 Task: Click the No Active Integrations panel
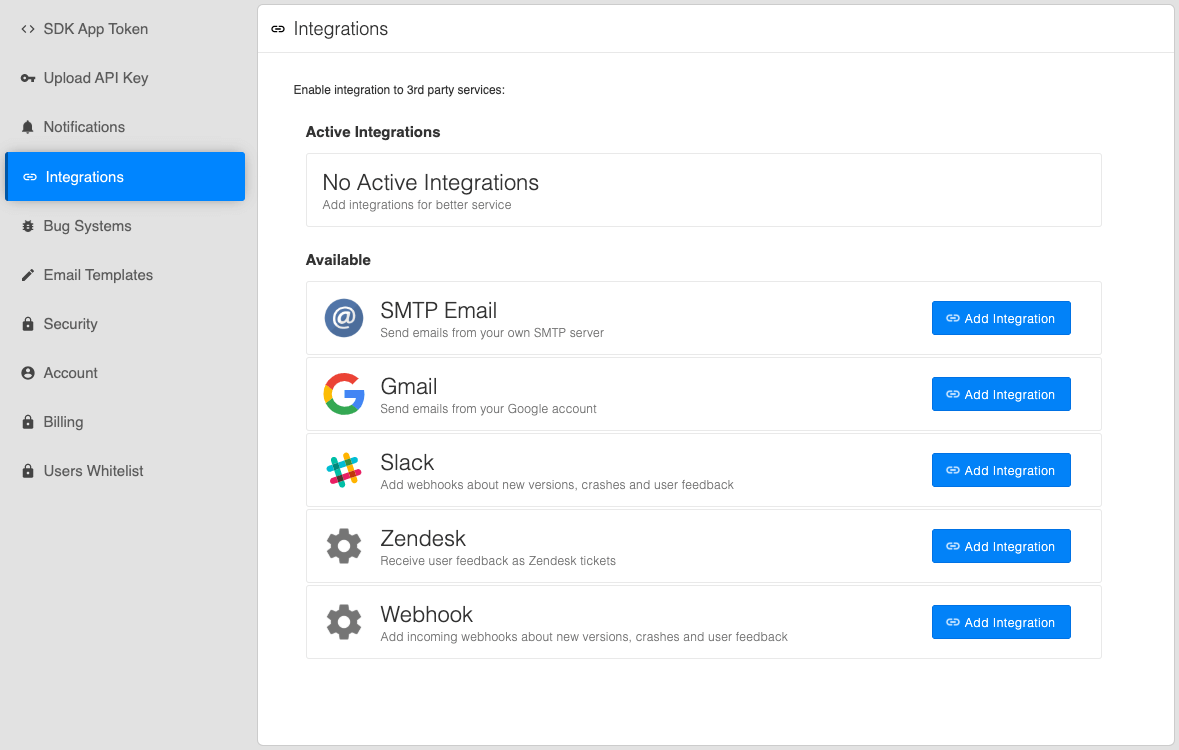tap(703, 190)
